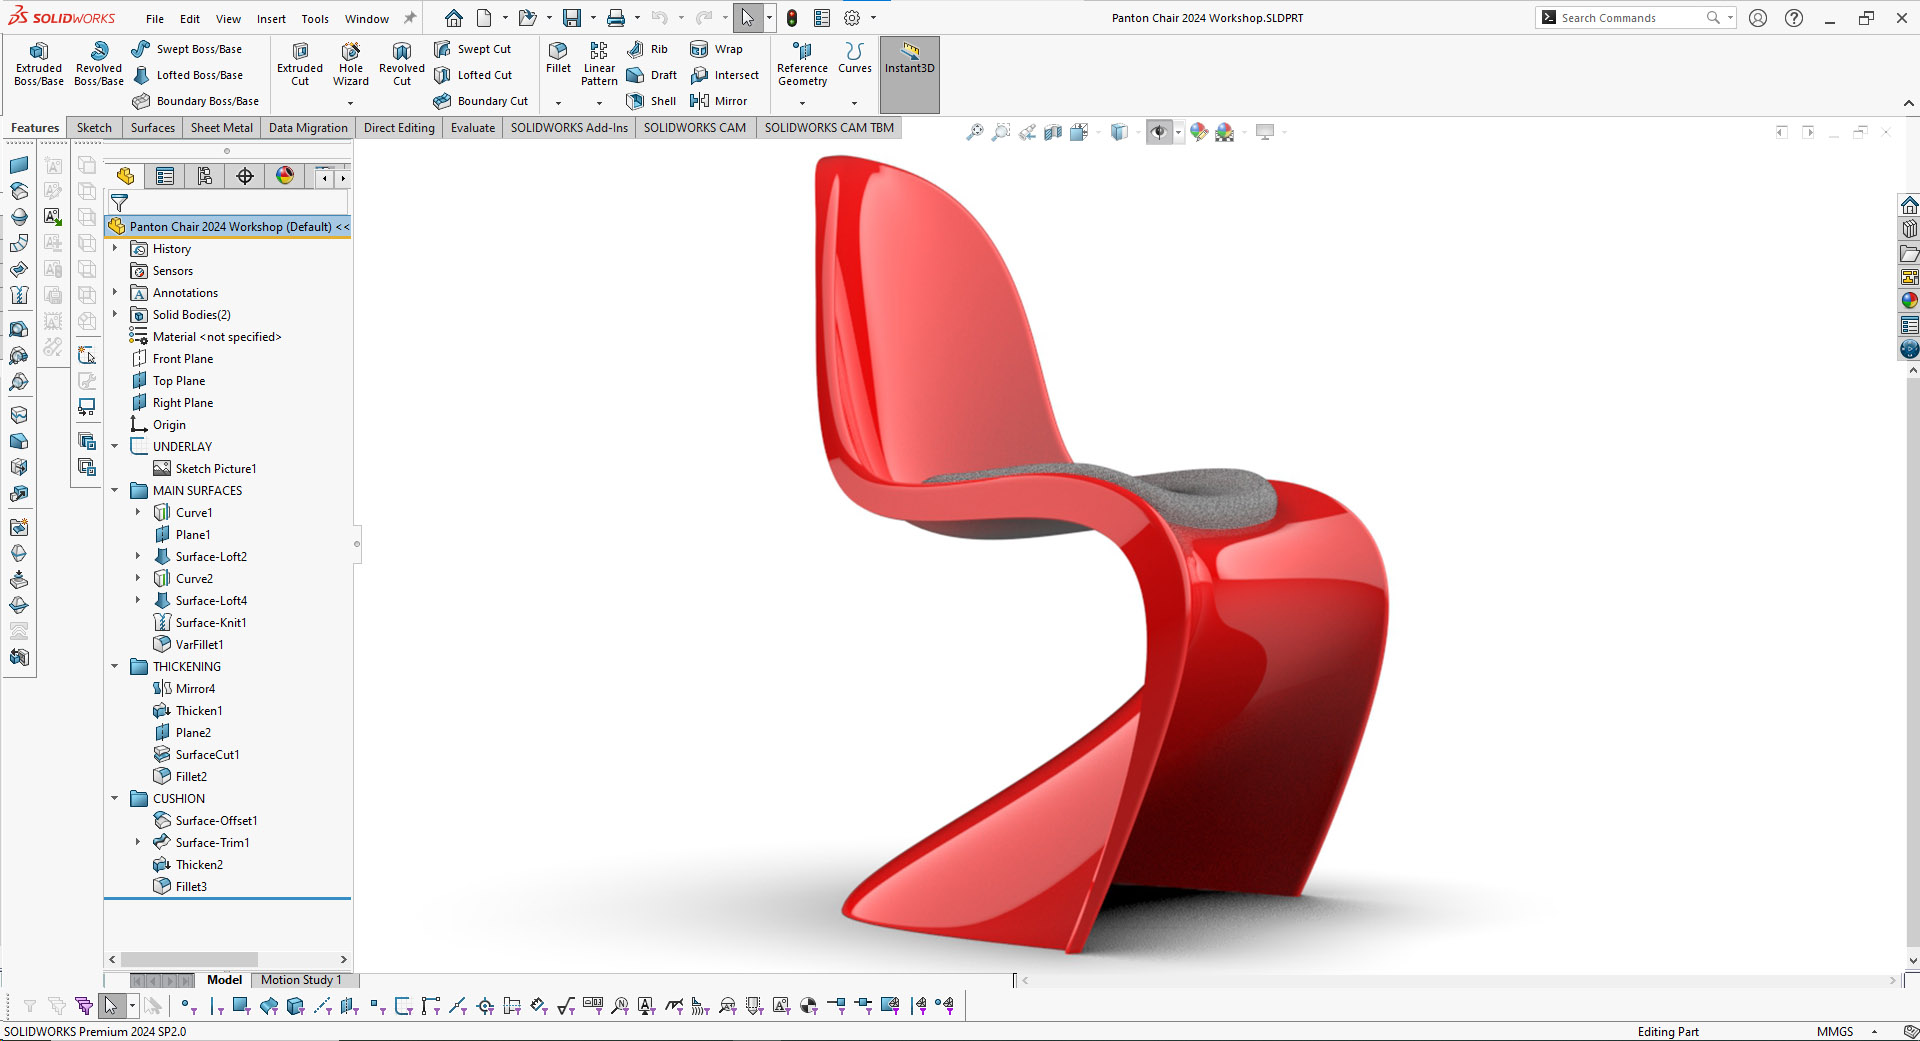Click the Mirror feature tool
The height and width of the screenshot is (1041, 1920).
pyautogui.click(x=719, y=101)
